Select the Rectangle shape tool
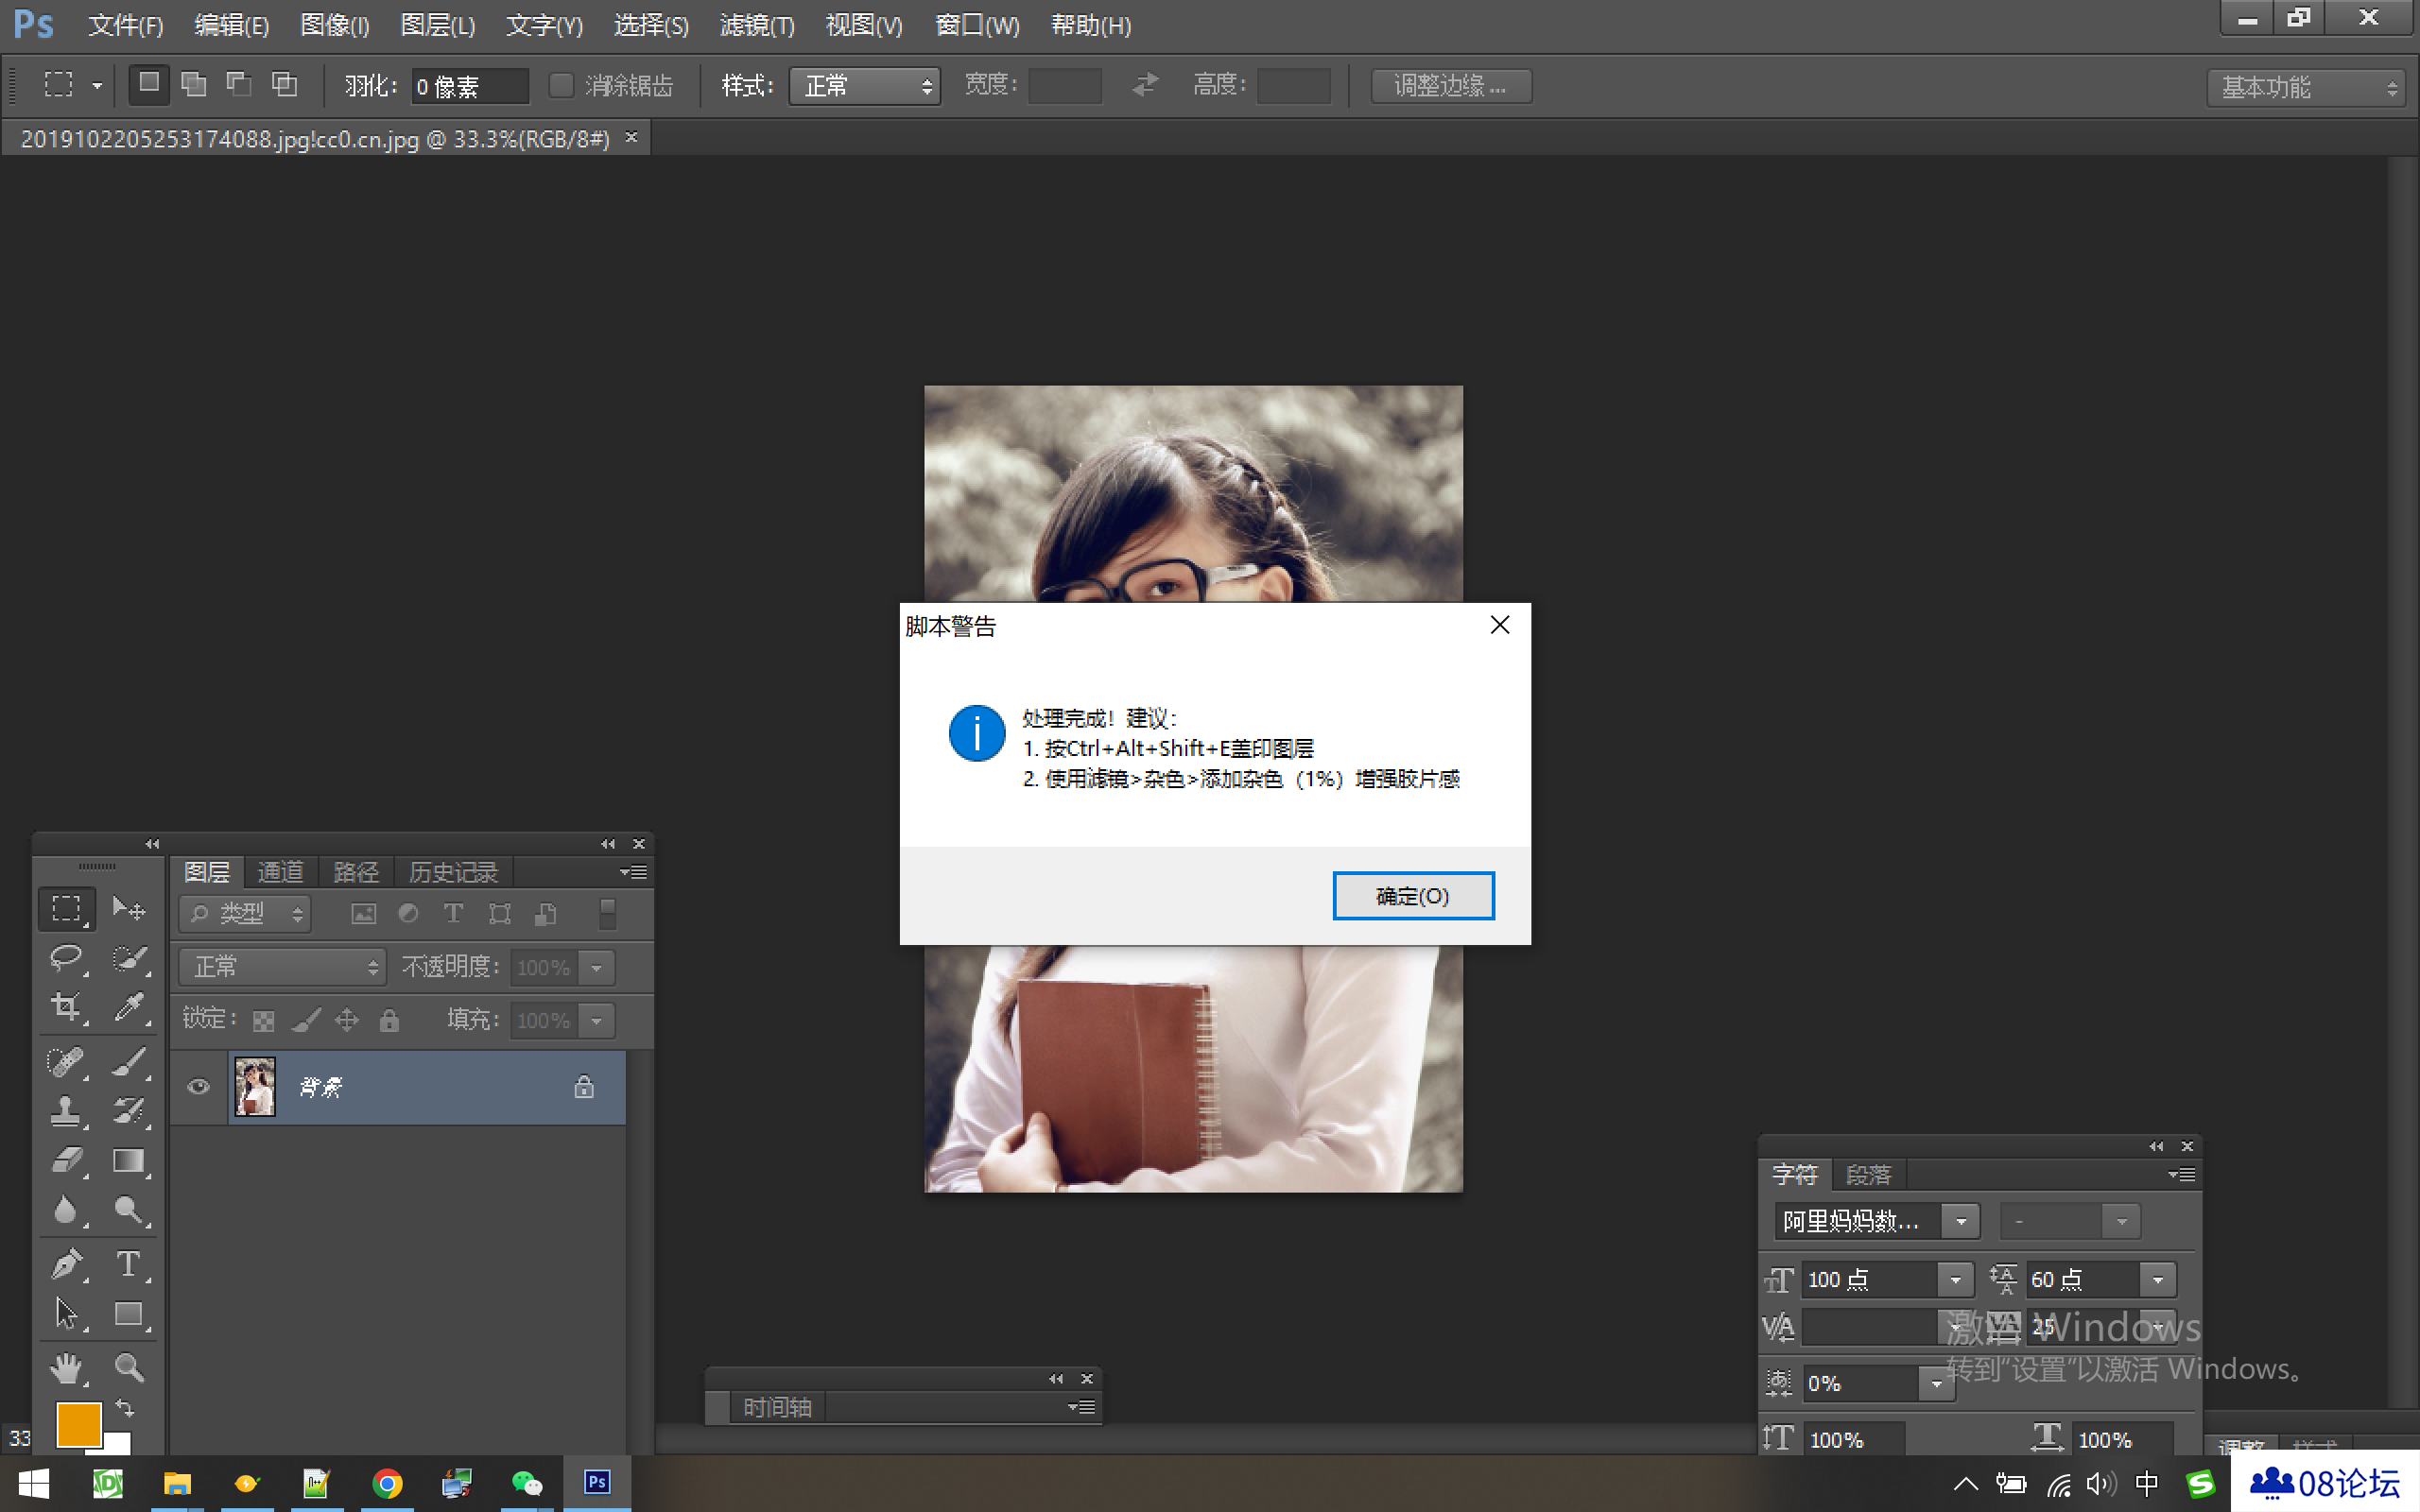This screenshot has height=1512, width=2420. [x=129, y=1314]
